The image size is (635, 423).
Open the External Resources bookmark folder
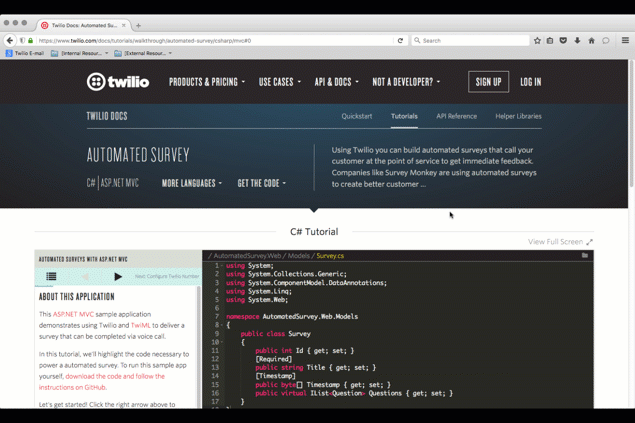coord(143,53)
